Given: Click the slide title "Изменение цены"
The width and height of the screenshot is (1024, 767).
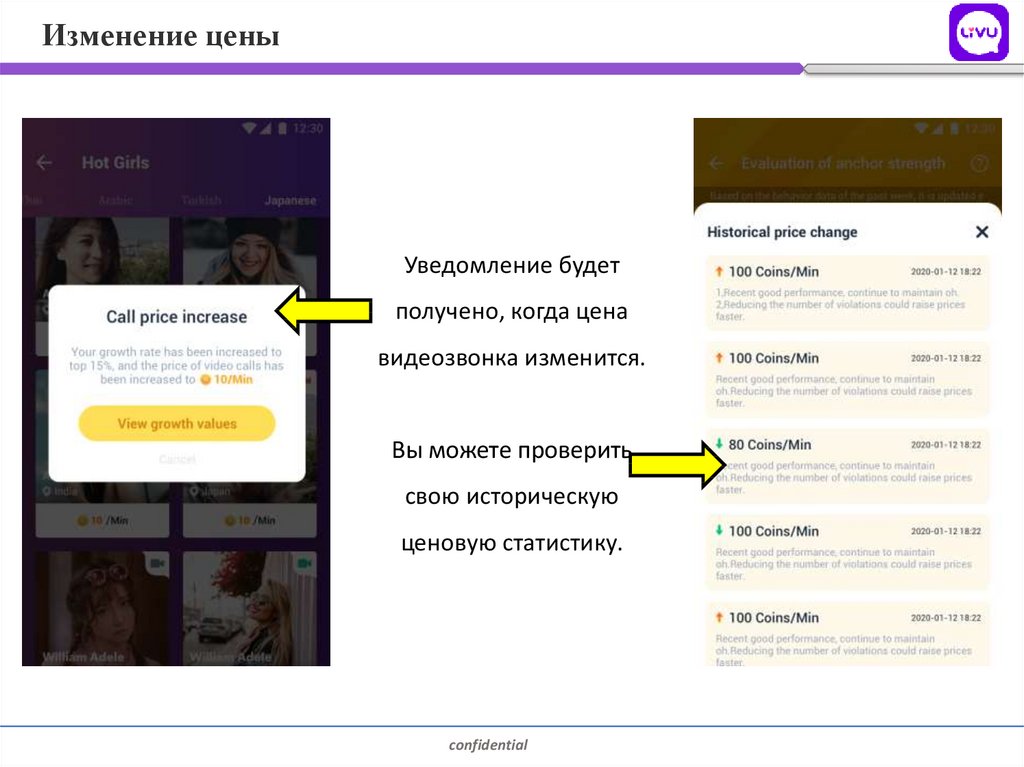Looking at the screenshot, I should pyautogui.click(x=161, y=37).
